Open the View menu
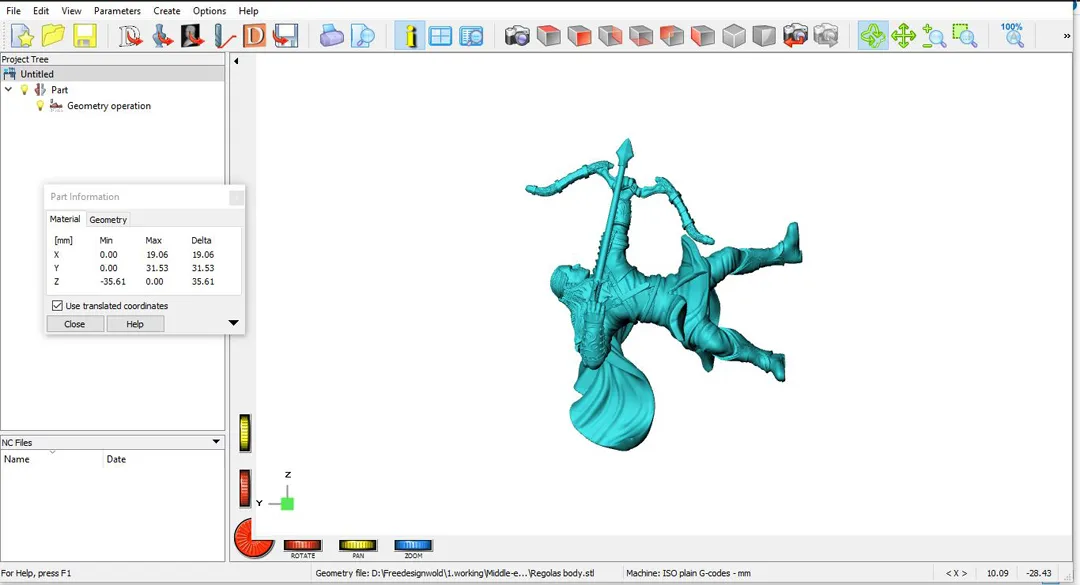The image size is (1080, 585). point(71,11)
